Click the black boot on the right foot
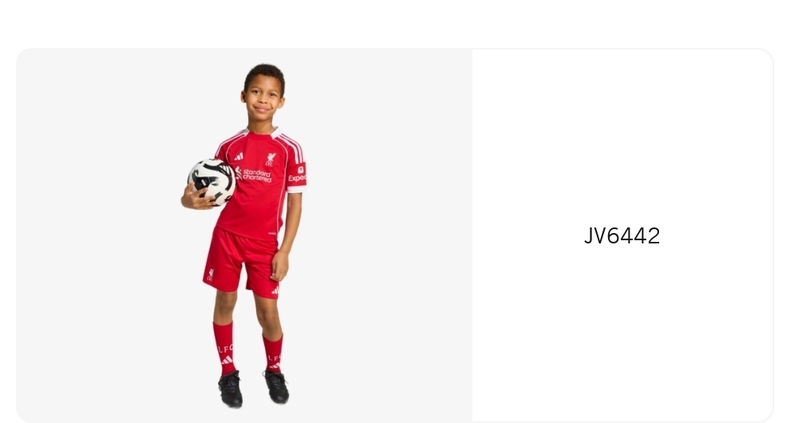This screenshot has width=790, height=423. click(277, 387)
